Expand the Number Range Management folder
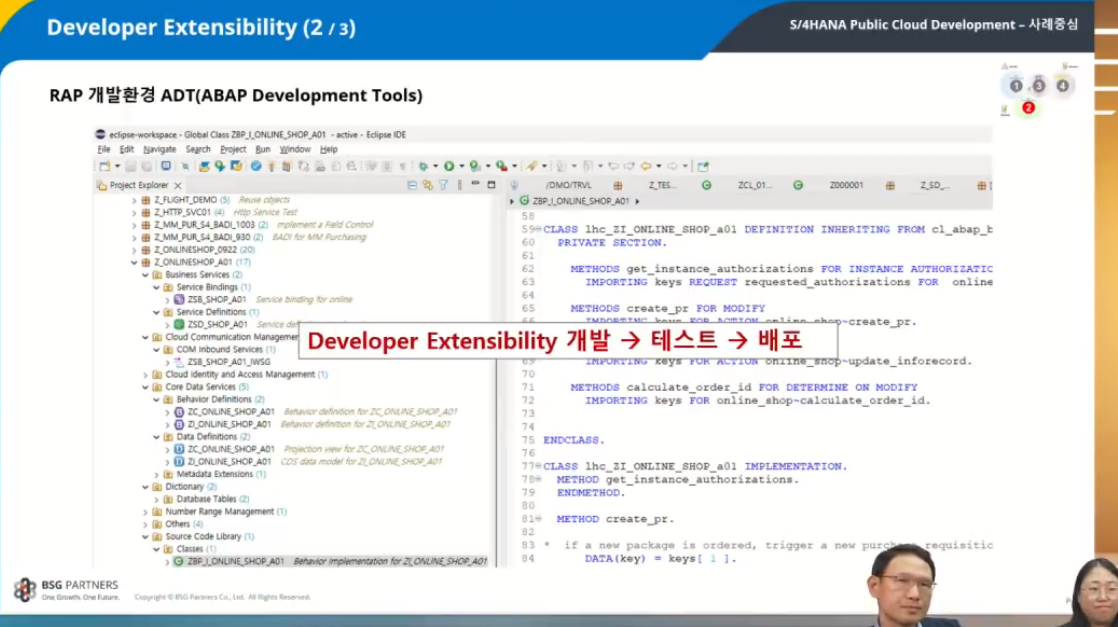The image size is (1118, 627). (145, 511)
